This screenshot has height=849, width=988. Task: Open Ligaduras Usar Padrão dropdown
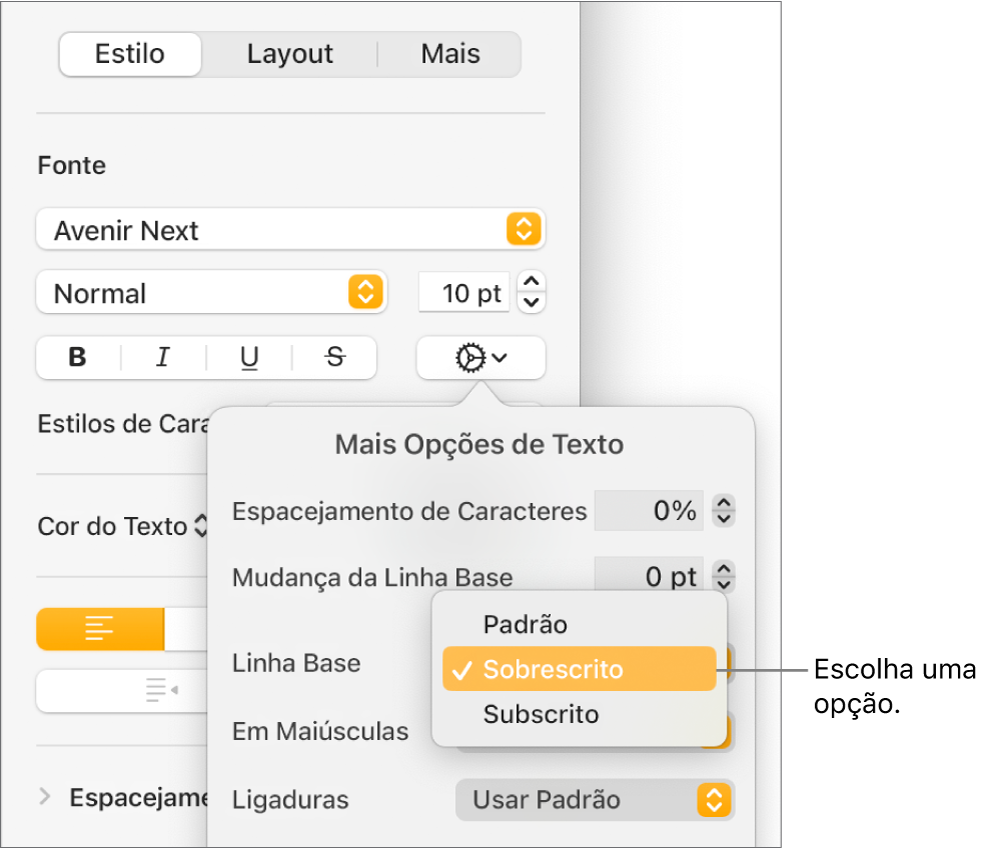pos(595,800)
